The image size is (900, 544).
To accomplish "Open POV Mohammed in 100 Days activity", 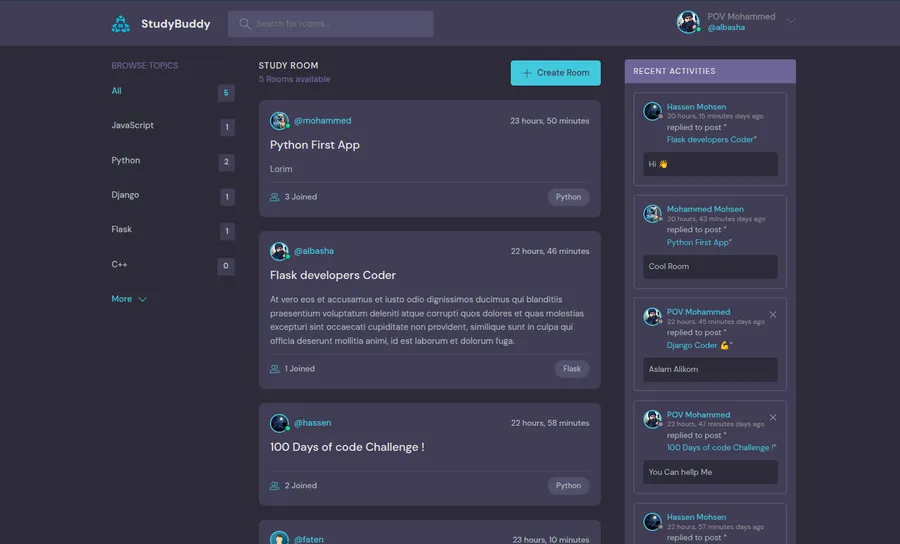I will pyautogui.click(x=698, y=415).
